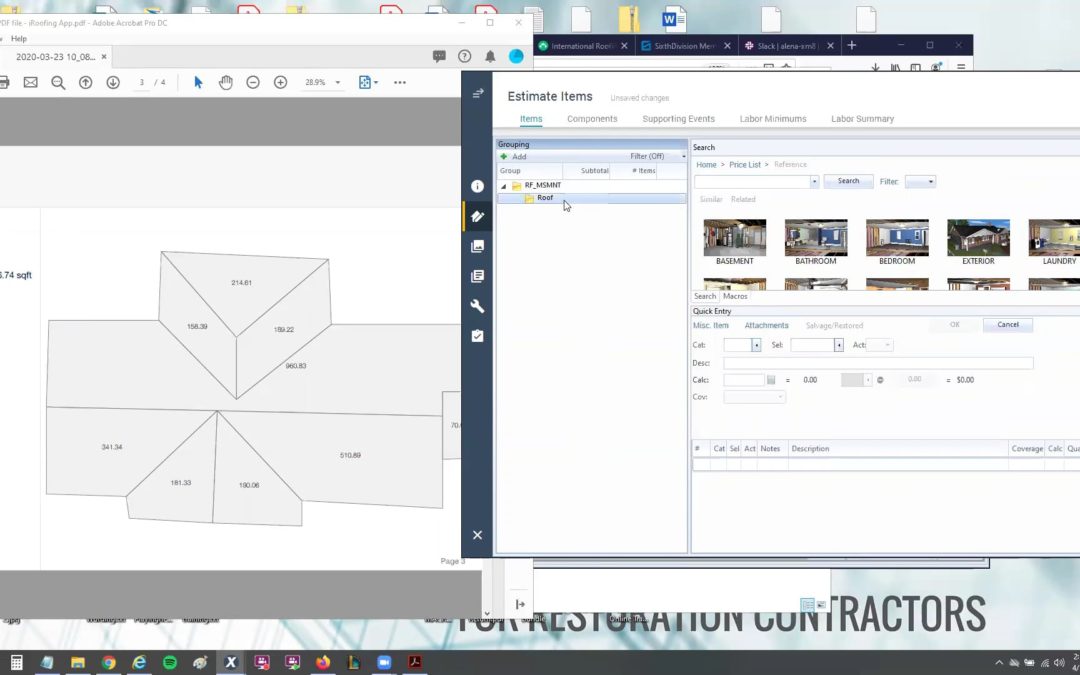Expand the Cat dropdown in Quick Entry
Viewport: 1080px width, 675px height.
coord(756,345)
